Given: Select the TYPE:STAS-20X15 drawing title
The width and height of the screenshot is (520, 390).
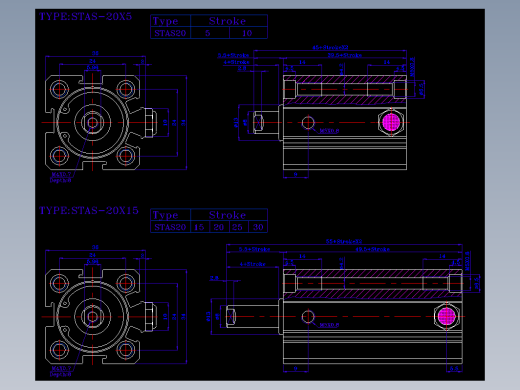Looking at the screenshot, I should click(x=89, y=210).
